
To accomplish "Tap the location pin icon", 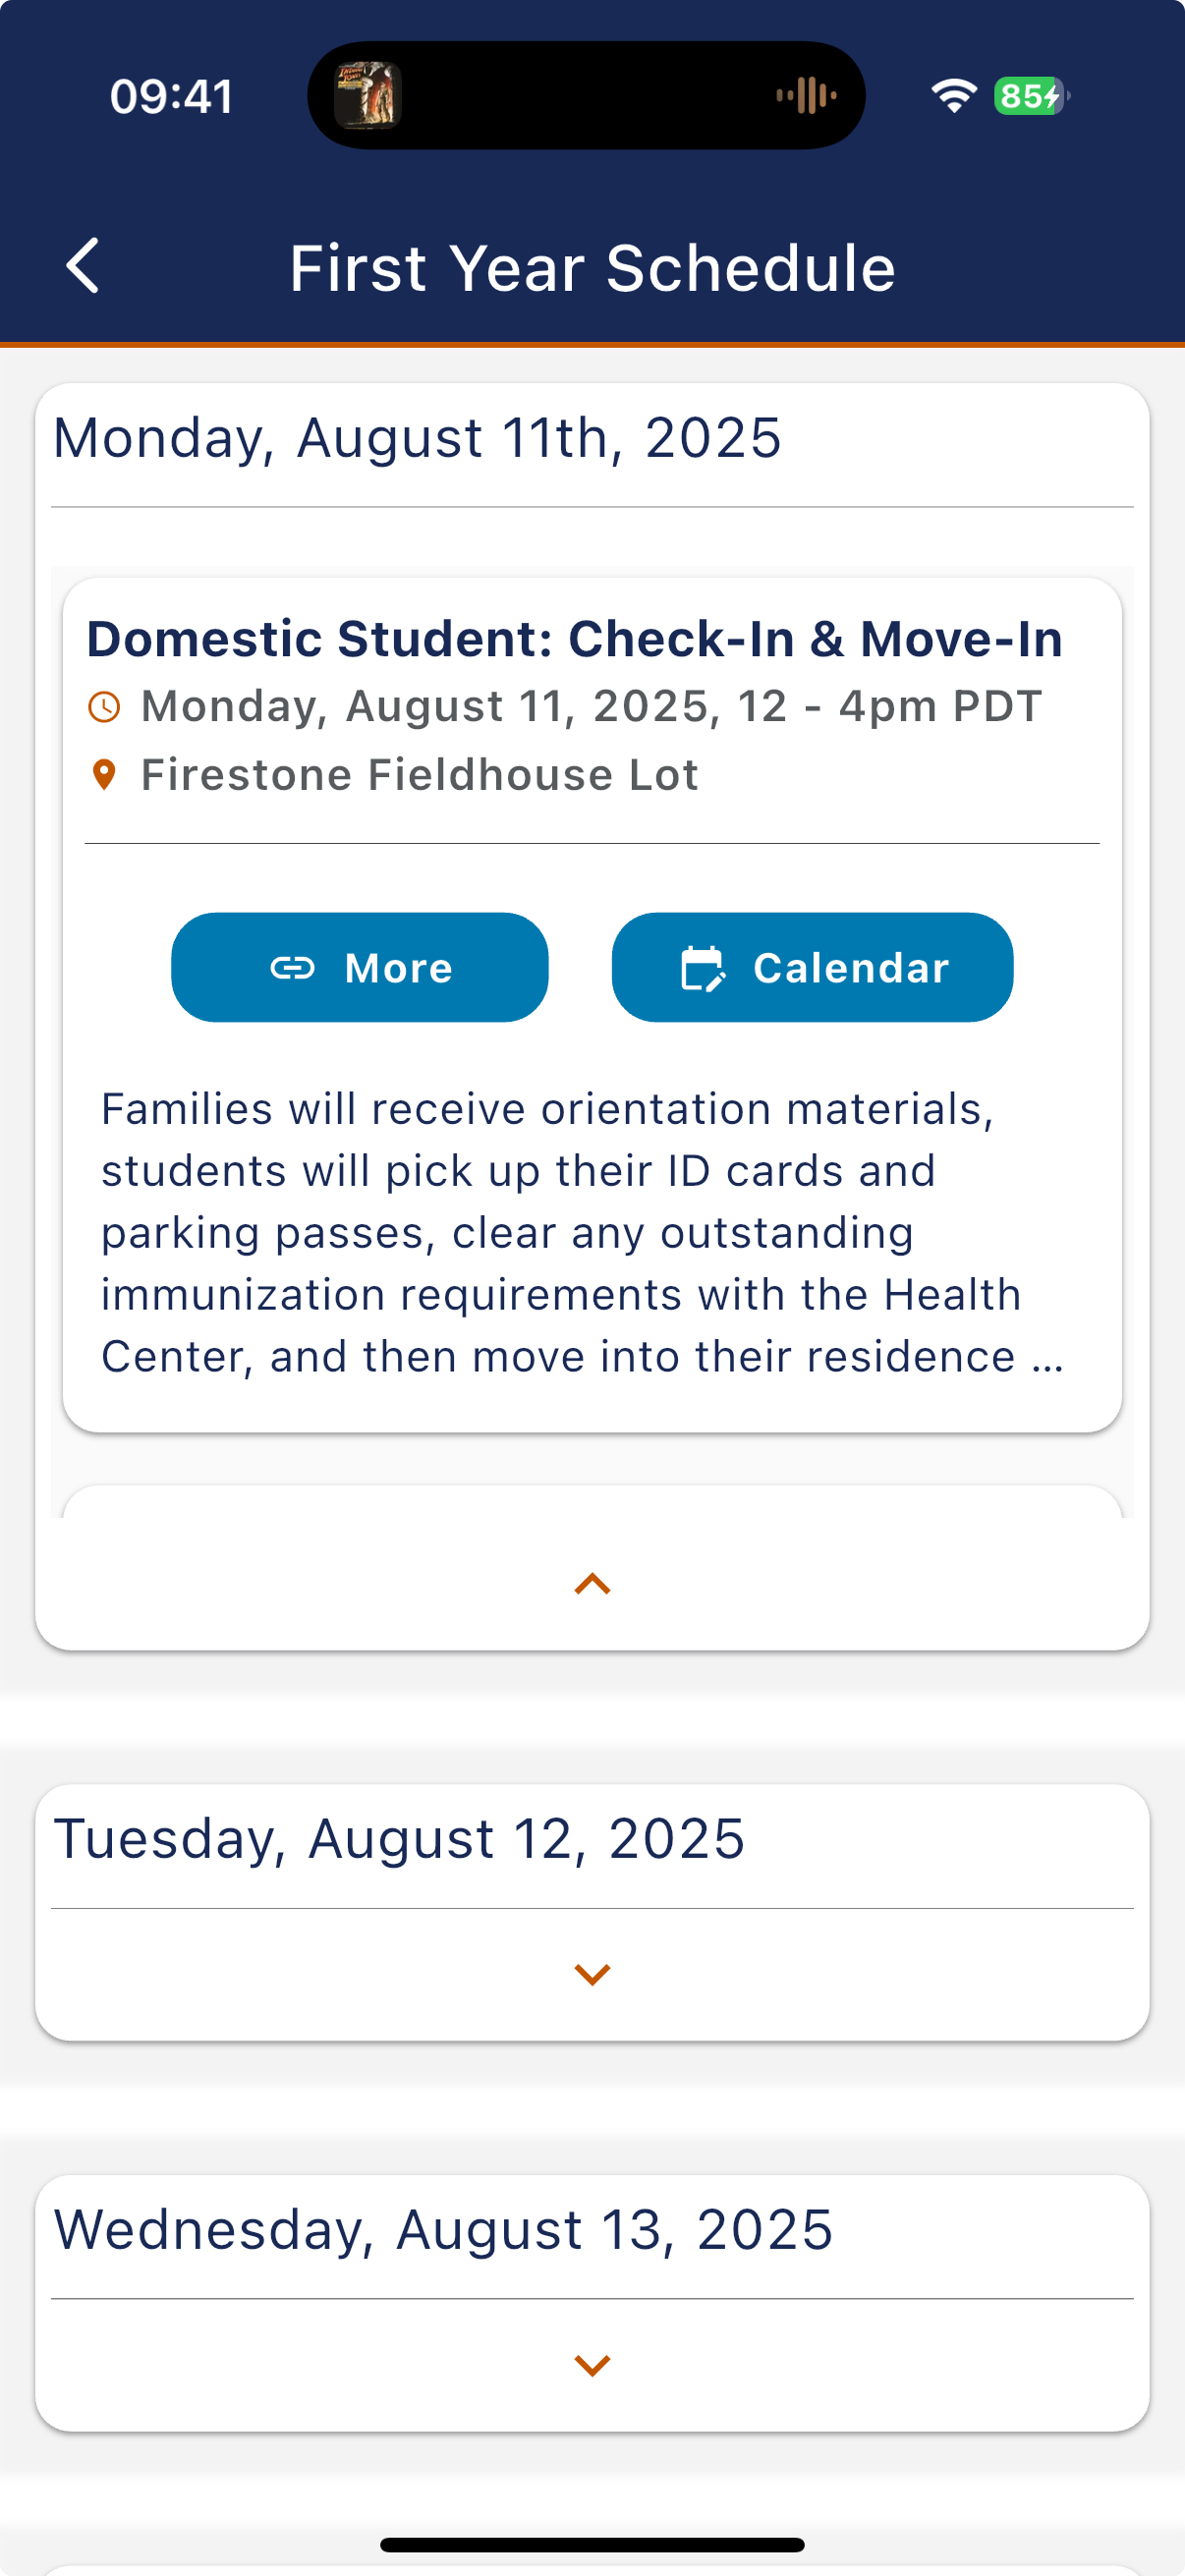I will (104, 775).
